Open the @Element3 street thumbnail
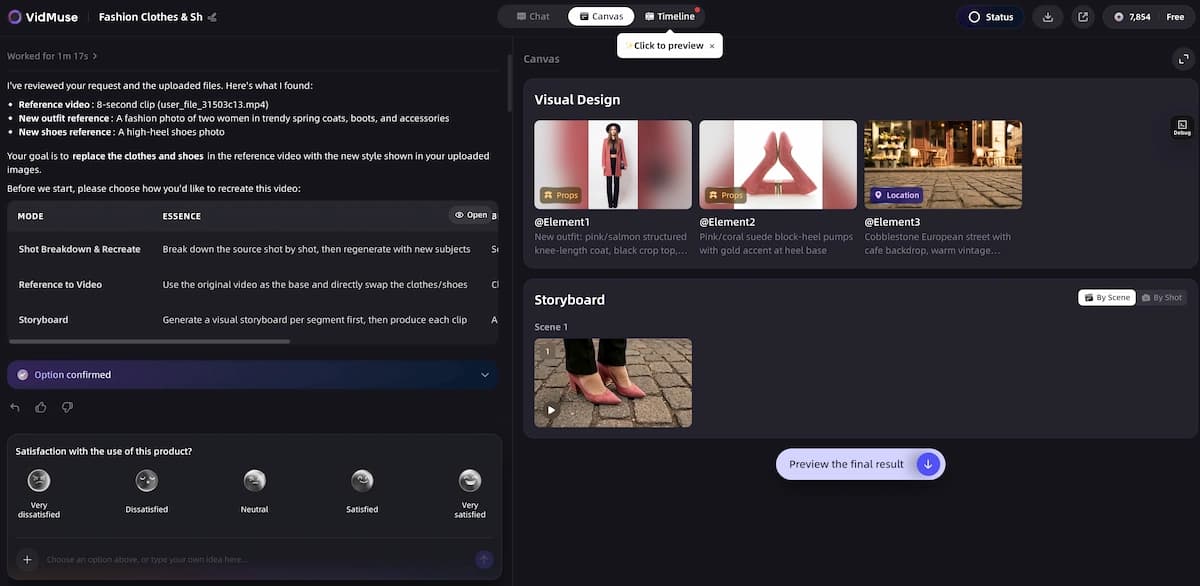Screen dimensions: 1200x586 pyautogui.click(x=943, y=164)
